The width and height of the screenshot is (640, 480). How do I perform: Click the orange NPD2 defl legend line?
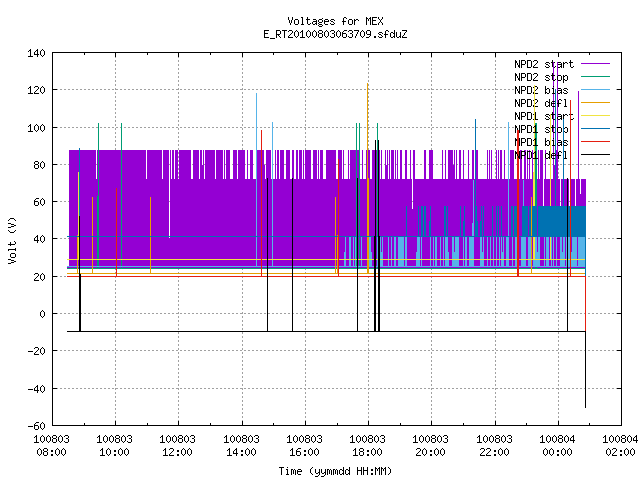pos(595,103)
